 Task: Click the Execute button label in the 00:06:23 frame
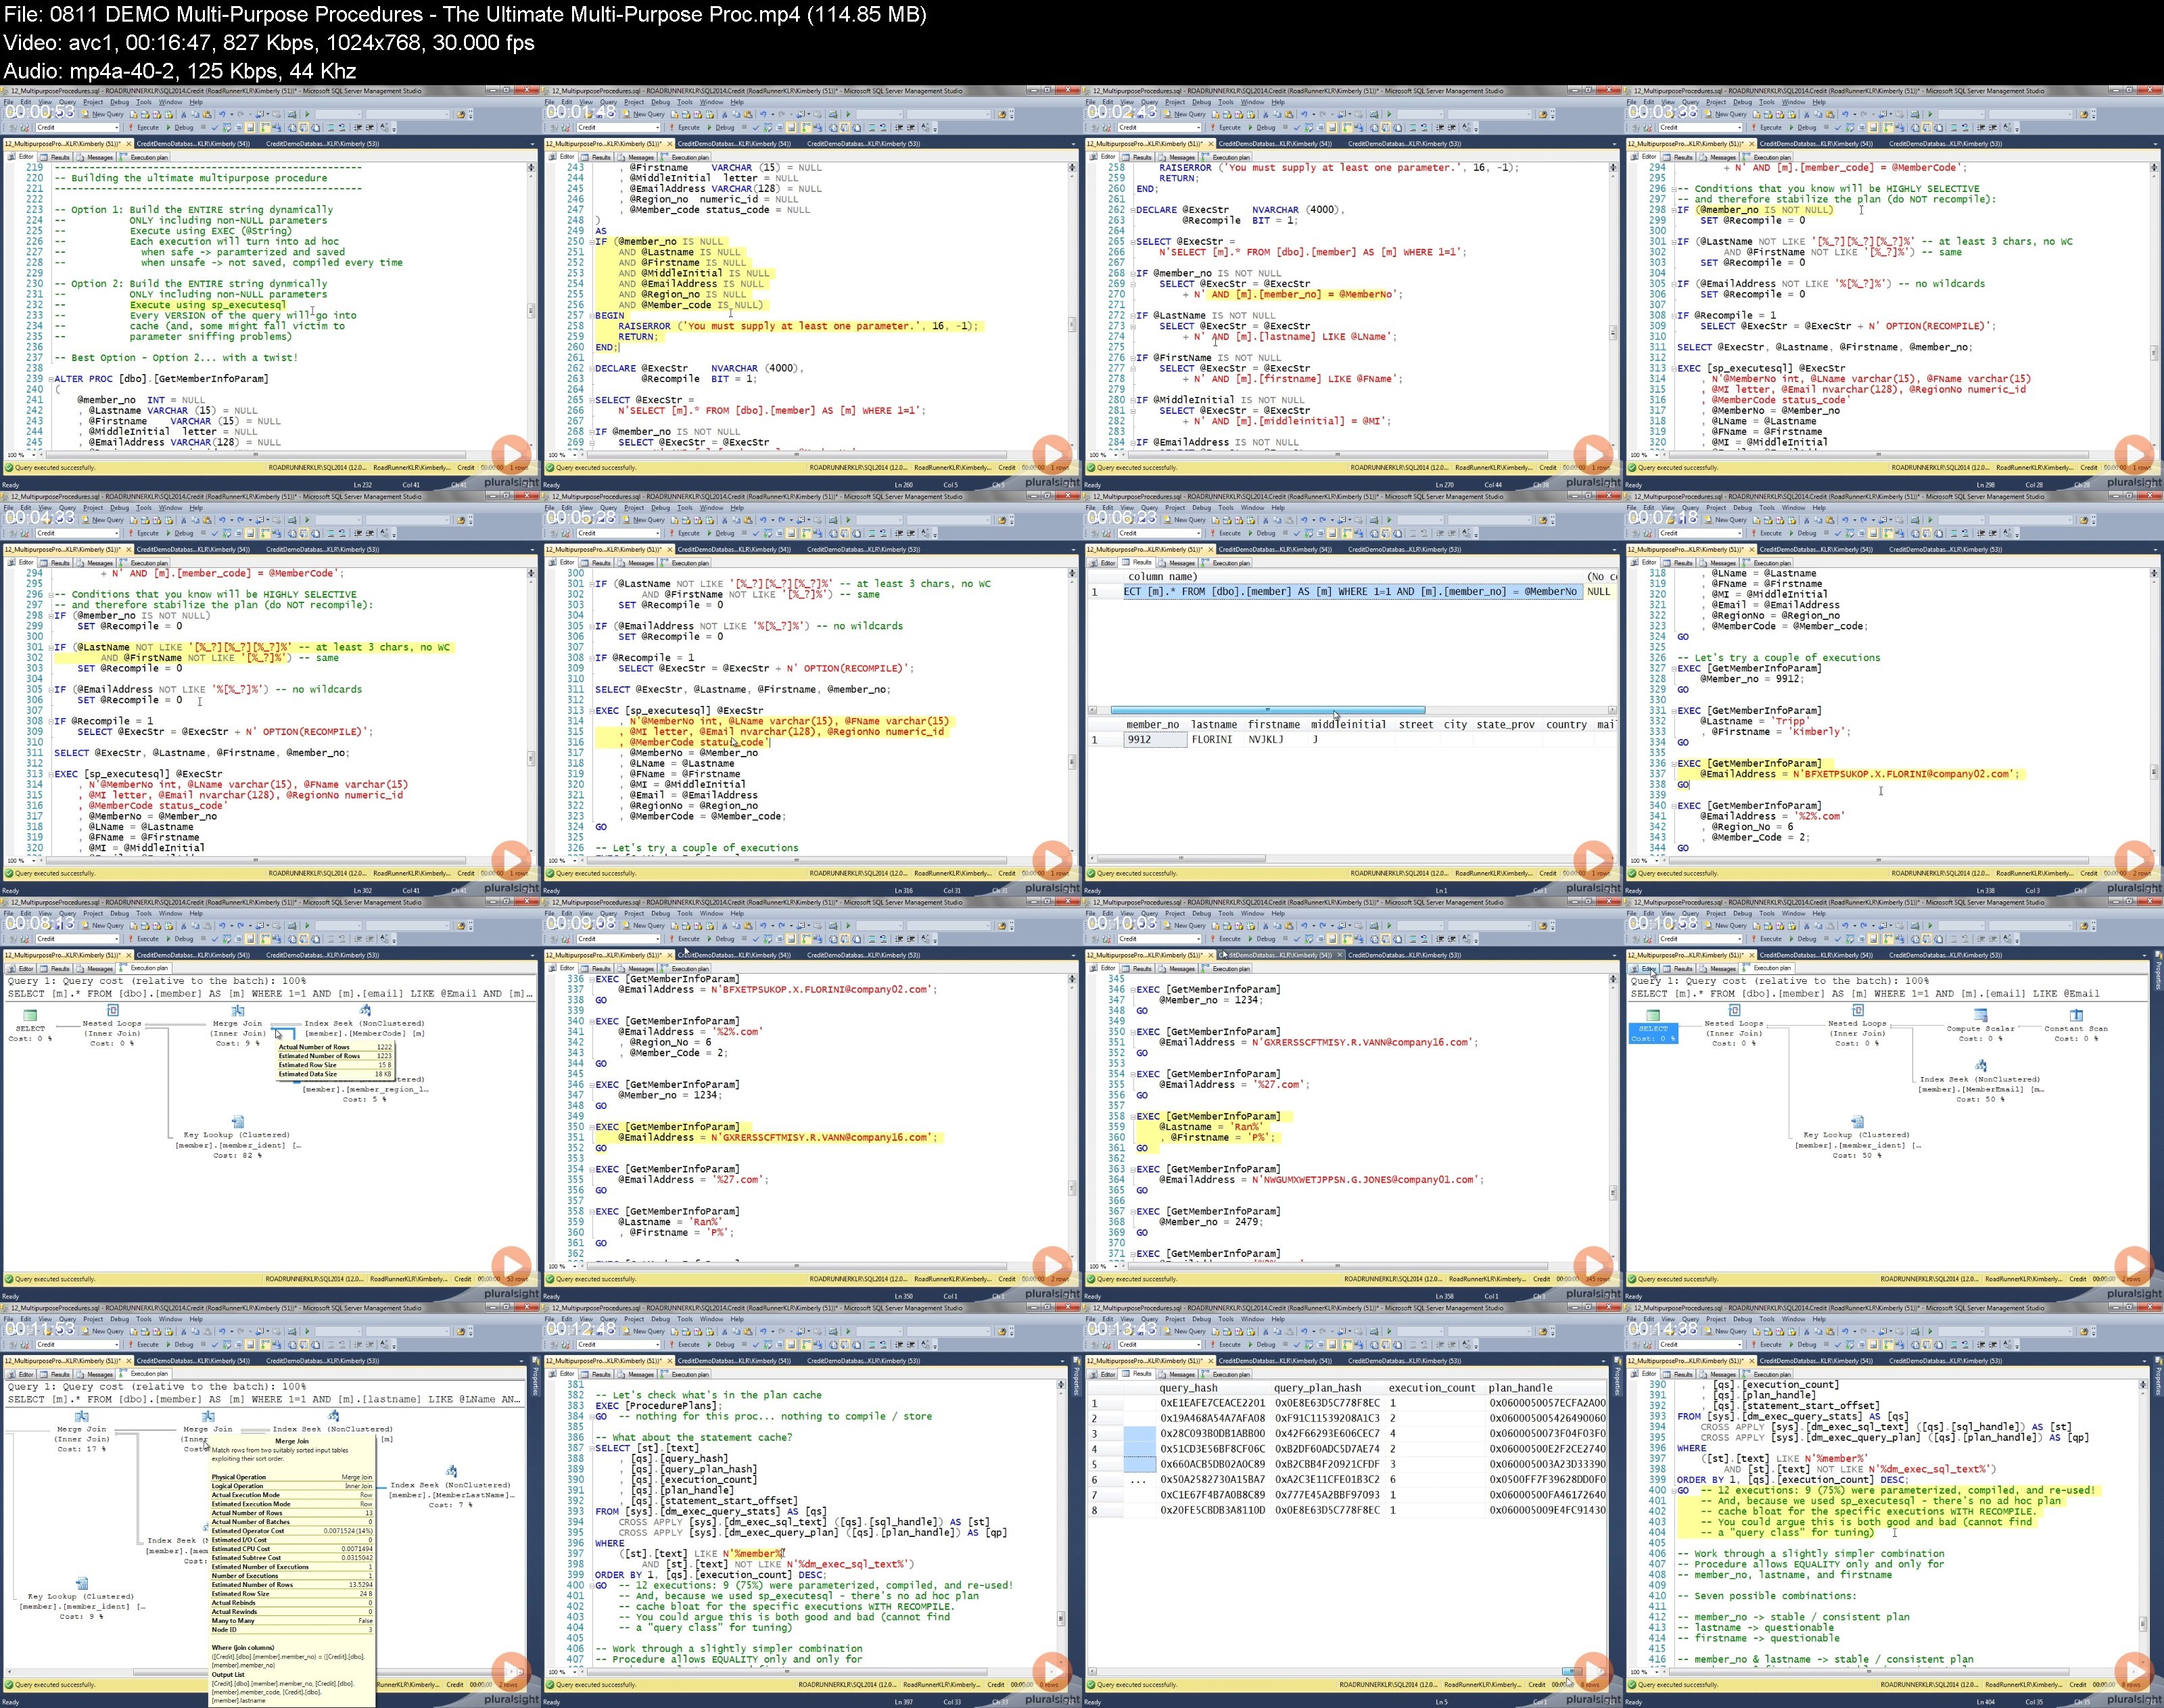tap(1230, 533)
